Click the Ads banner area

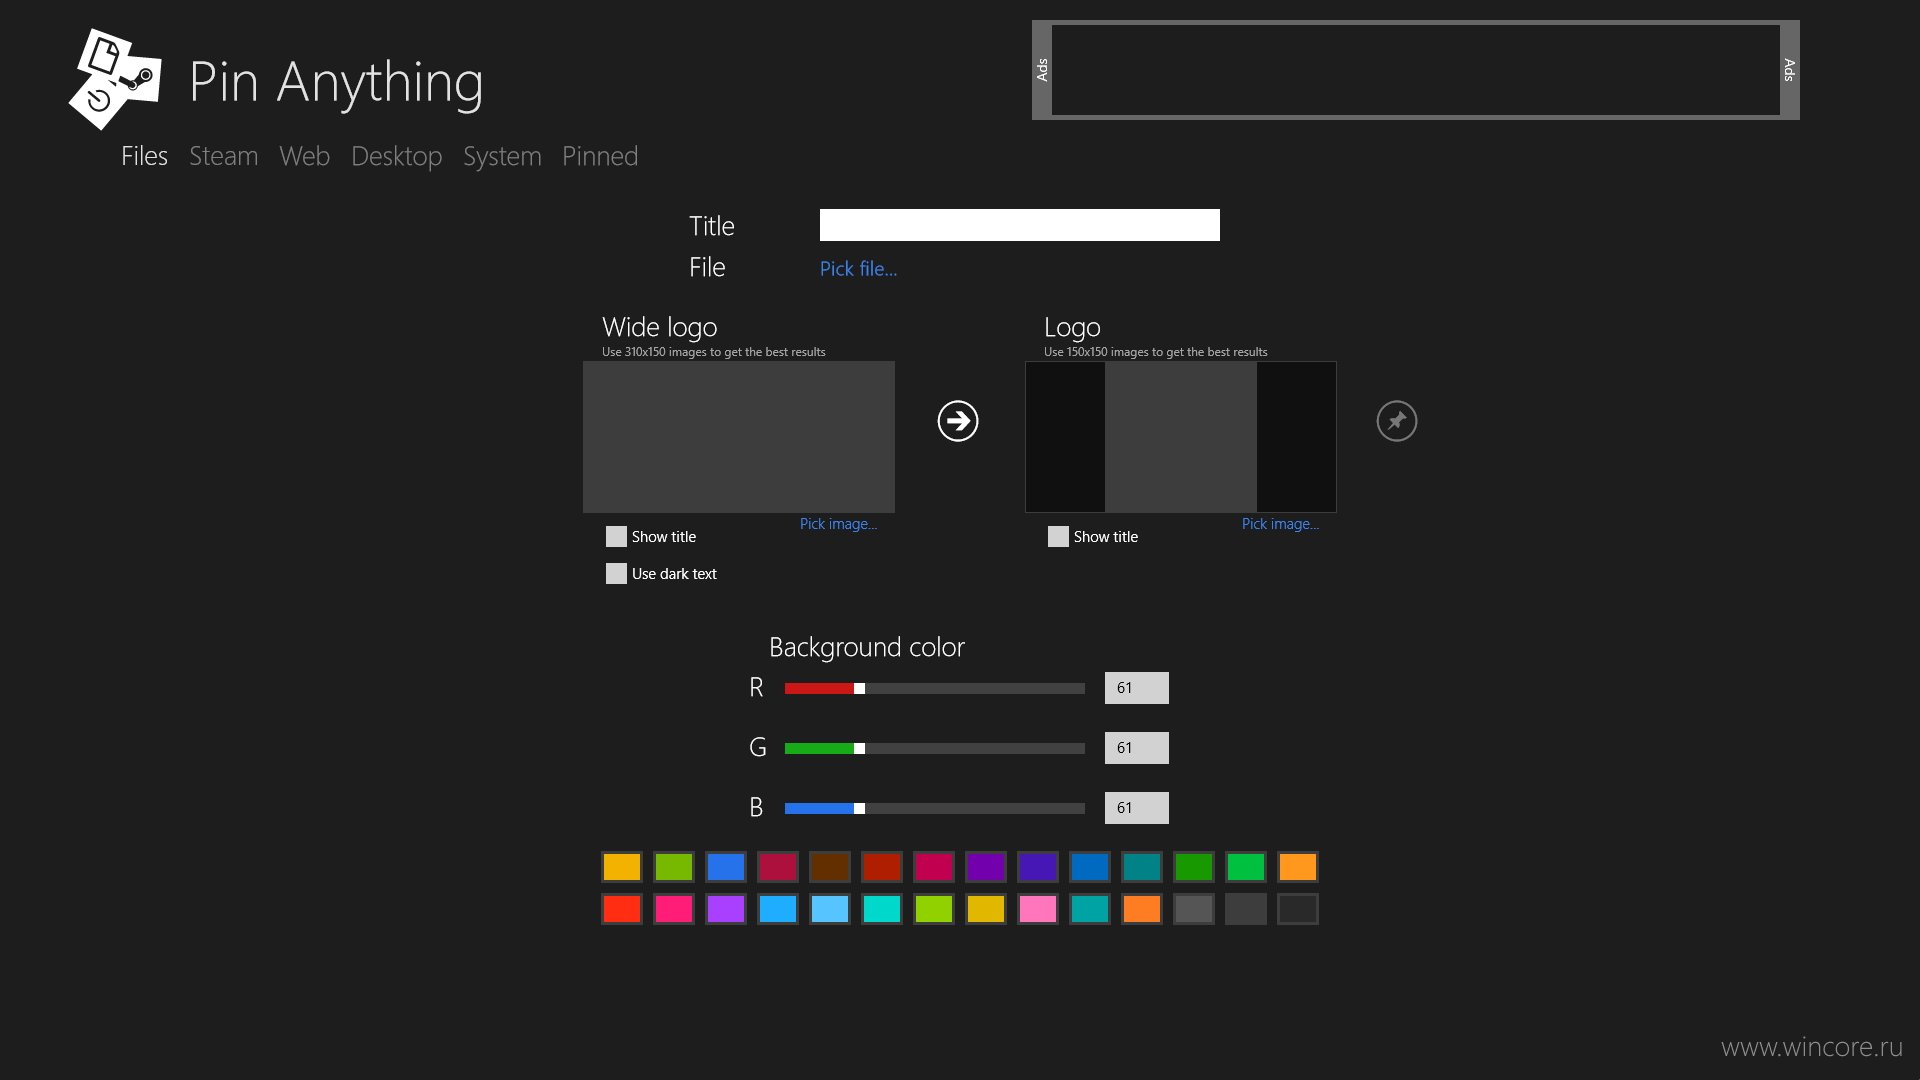click(x=1416, y=70)
